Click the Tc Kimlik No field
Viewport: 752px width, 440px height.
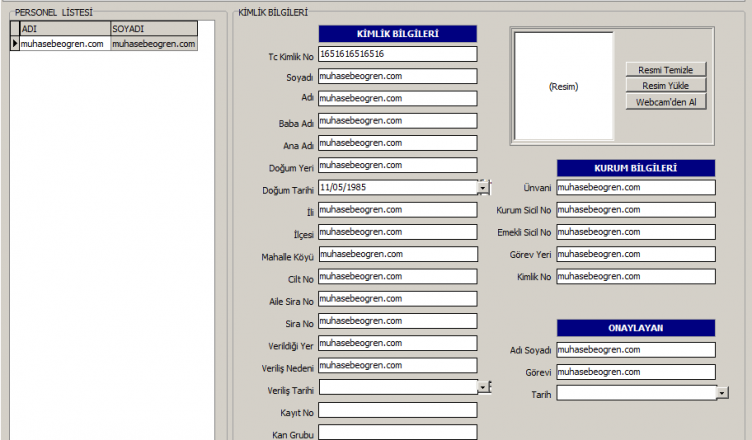click(x=398, y=54)
